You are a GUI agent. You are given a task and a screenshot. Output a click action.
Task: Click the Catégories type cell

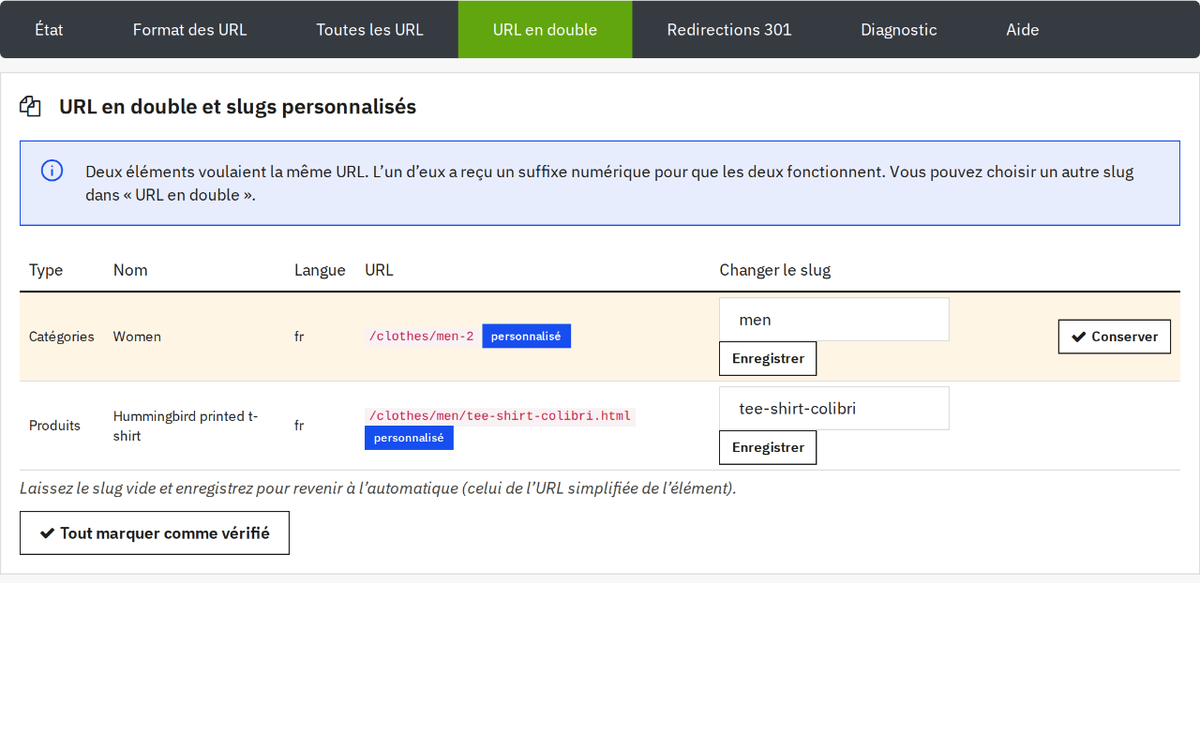(62, 337)
